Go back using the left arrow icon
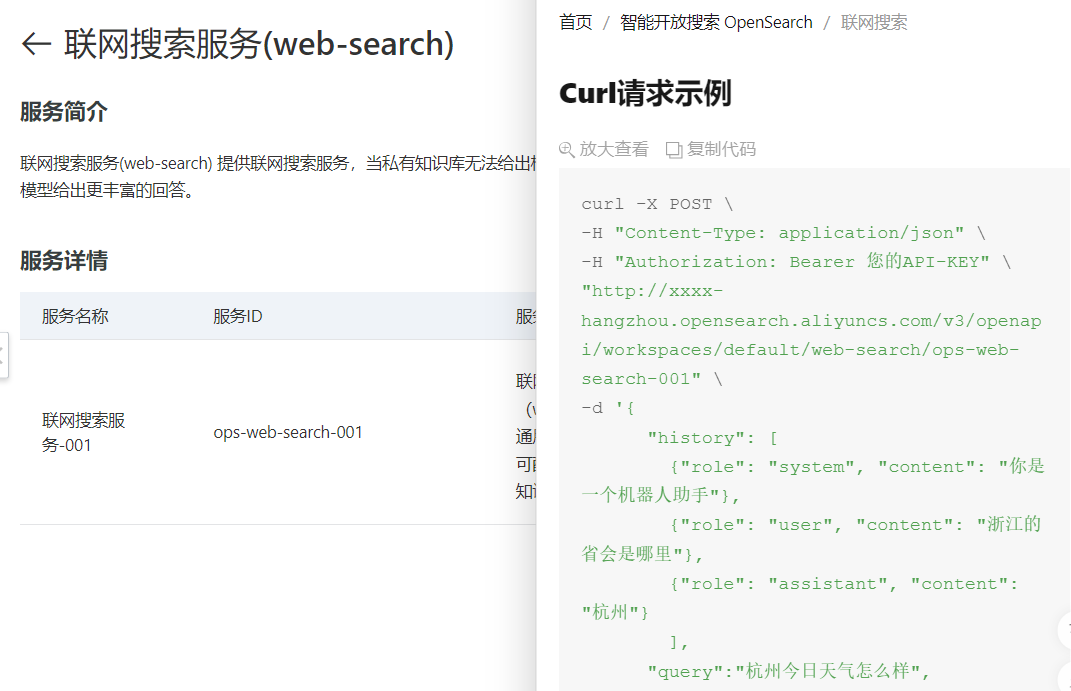Viewport: 1071px width, 691px height. [x=36, y=44]
